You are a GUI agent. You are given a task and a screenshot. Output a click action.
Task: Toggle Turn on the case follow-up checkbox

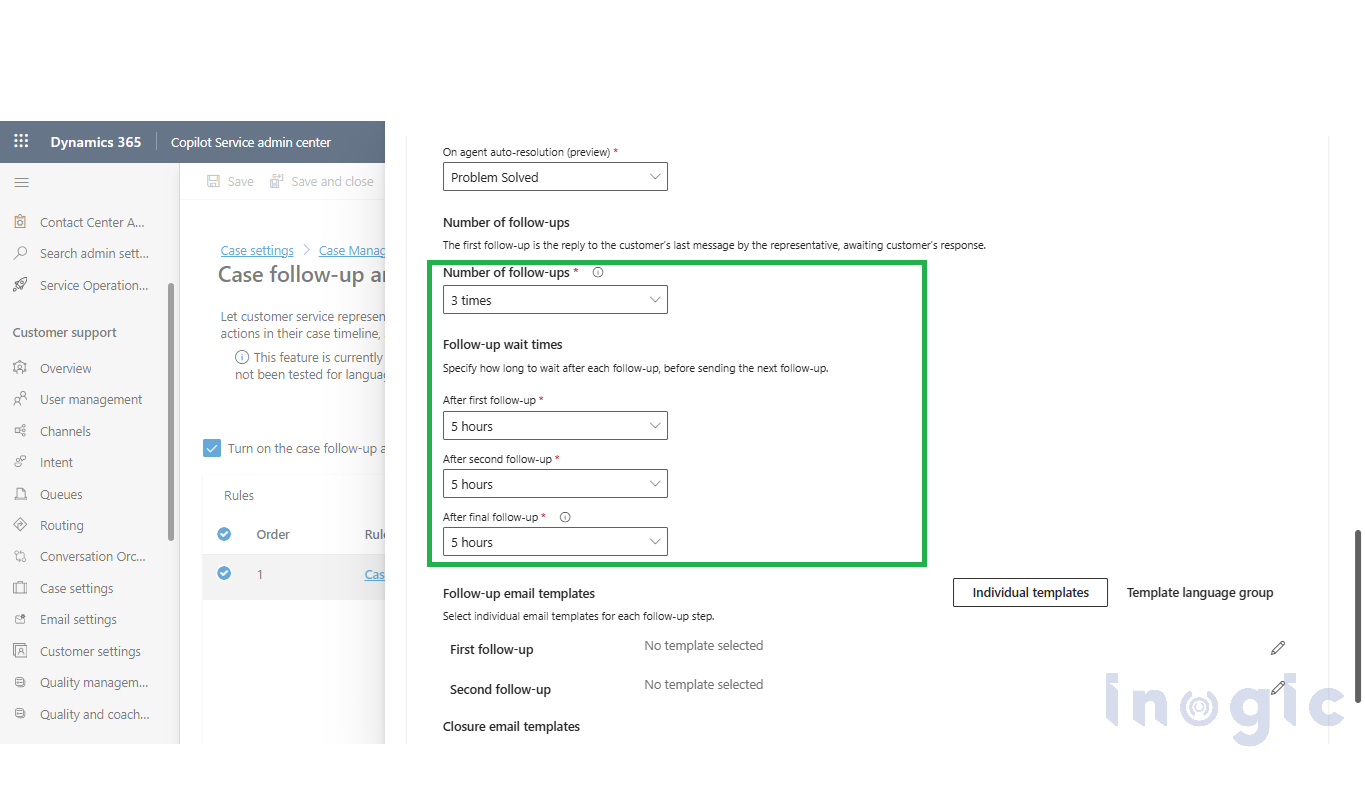tap(212, 448)
